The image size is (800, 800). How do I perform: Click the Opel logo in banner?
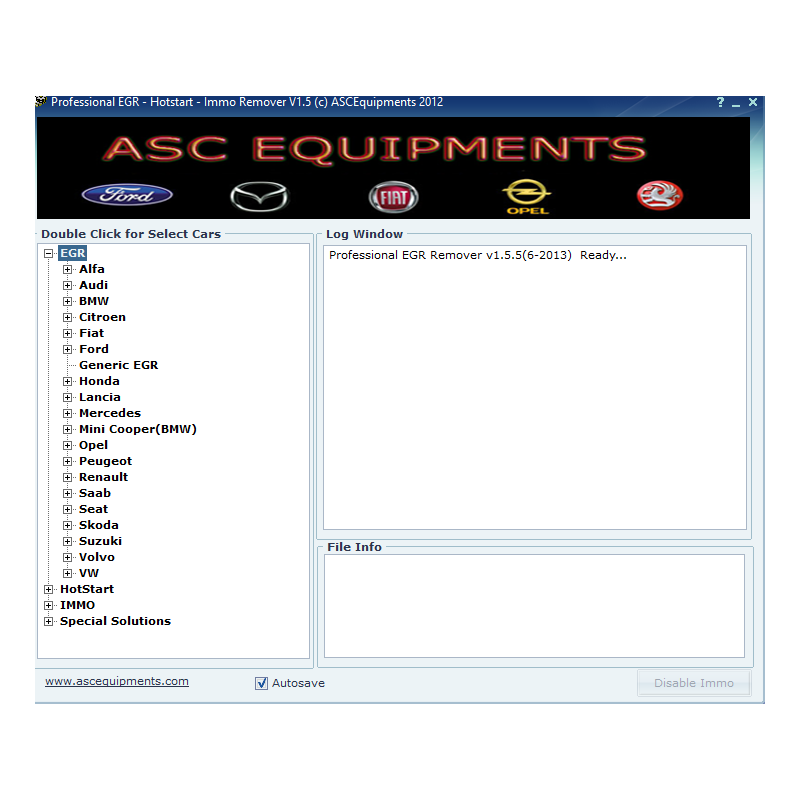click(x=527, y=196)
